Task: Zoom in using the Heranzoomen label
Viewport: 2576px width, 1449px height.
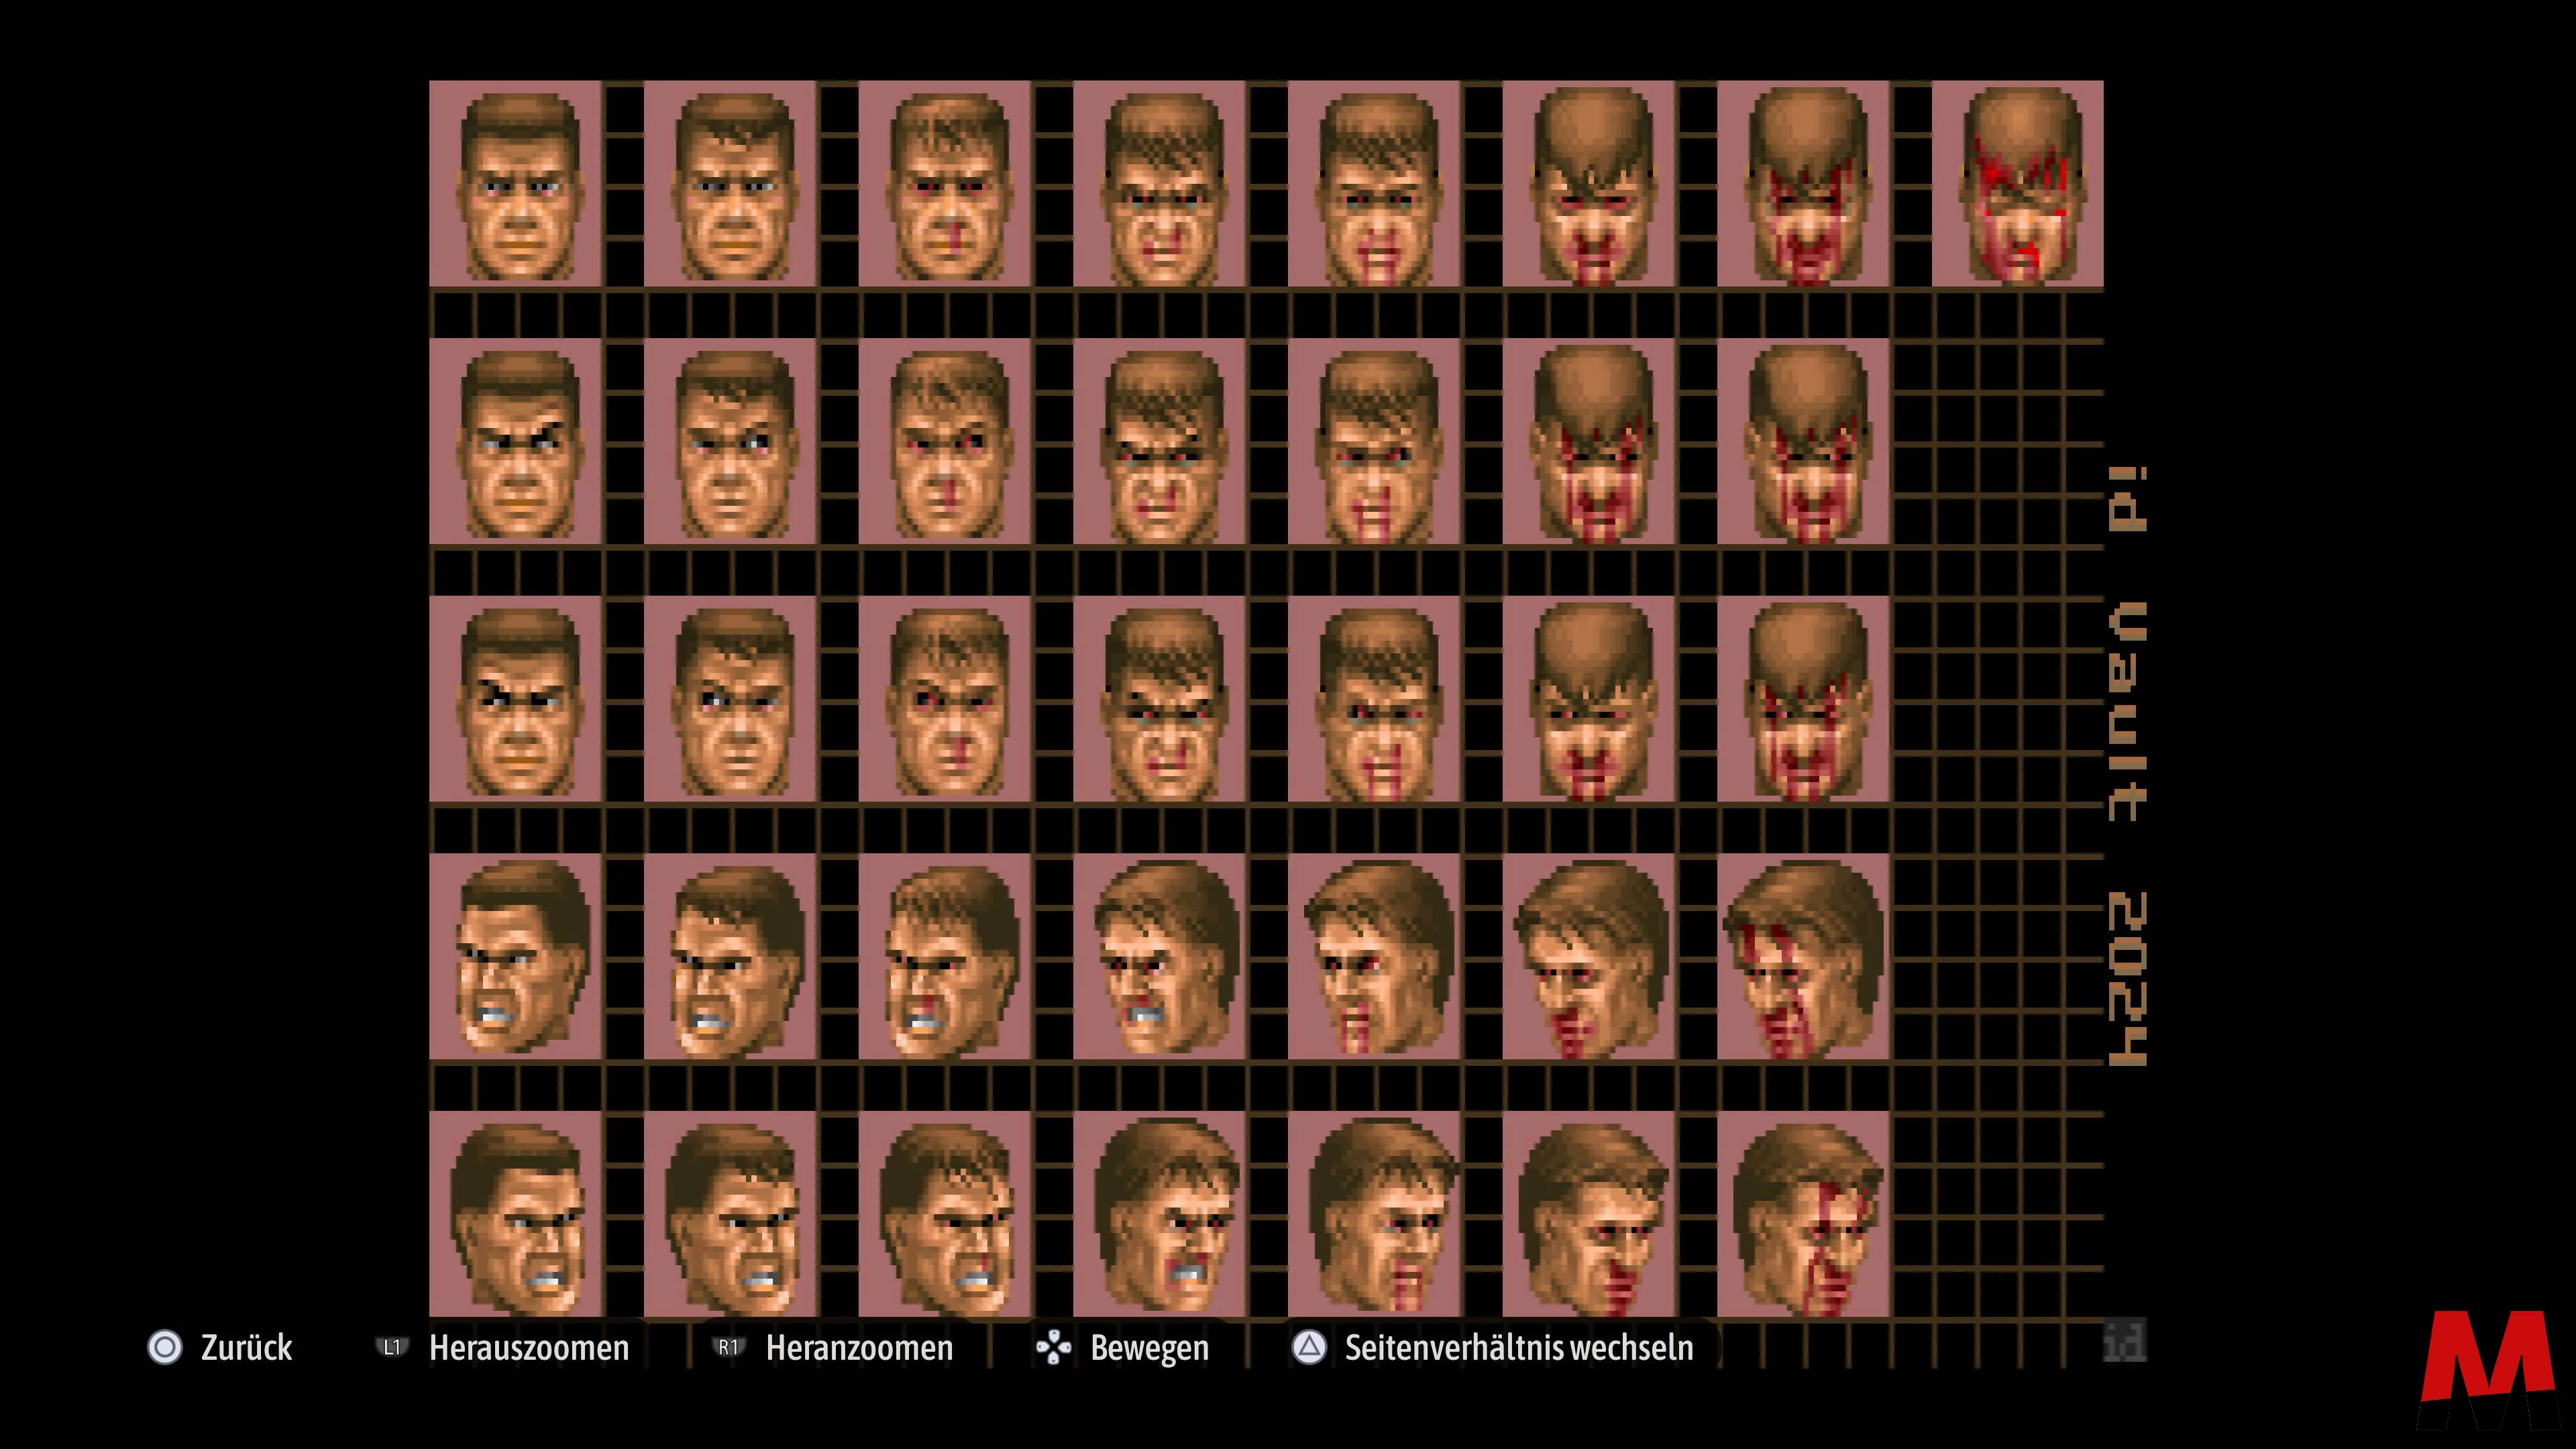Action: [x=859, y=1348]
